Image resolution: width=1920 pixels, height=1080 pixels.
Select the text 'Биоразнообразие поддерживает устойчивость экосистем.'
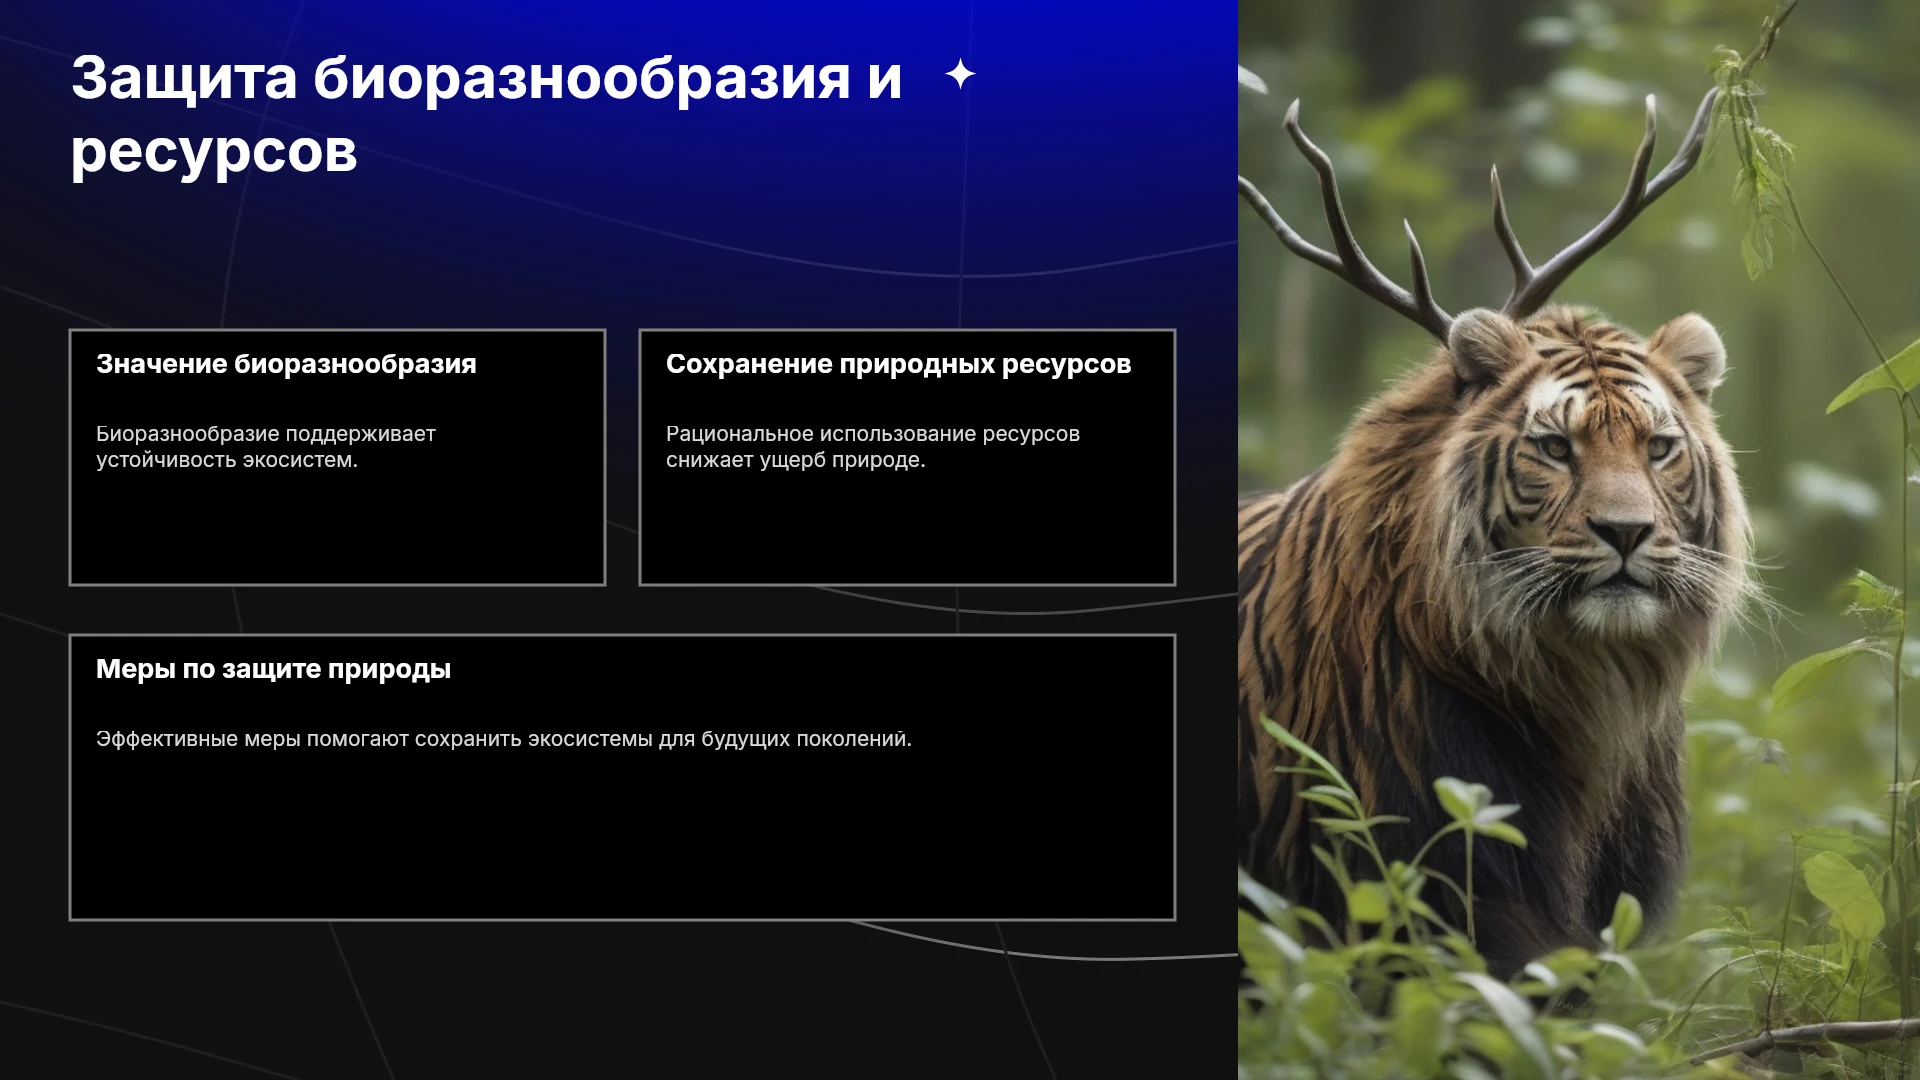click(x=266, y=447)
